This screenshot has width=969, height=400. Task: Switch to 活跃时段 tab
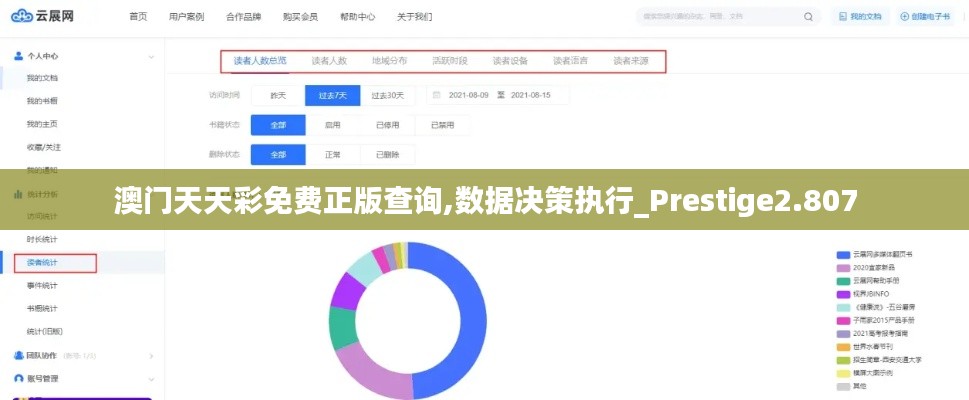pos(450,61)
